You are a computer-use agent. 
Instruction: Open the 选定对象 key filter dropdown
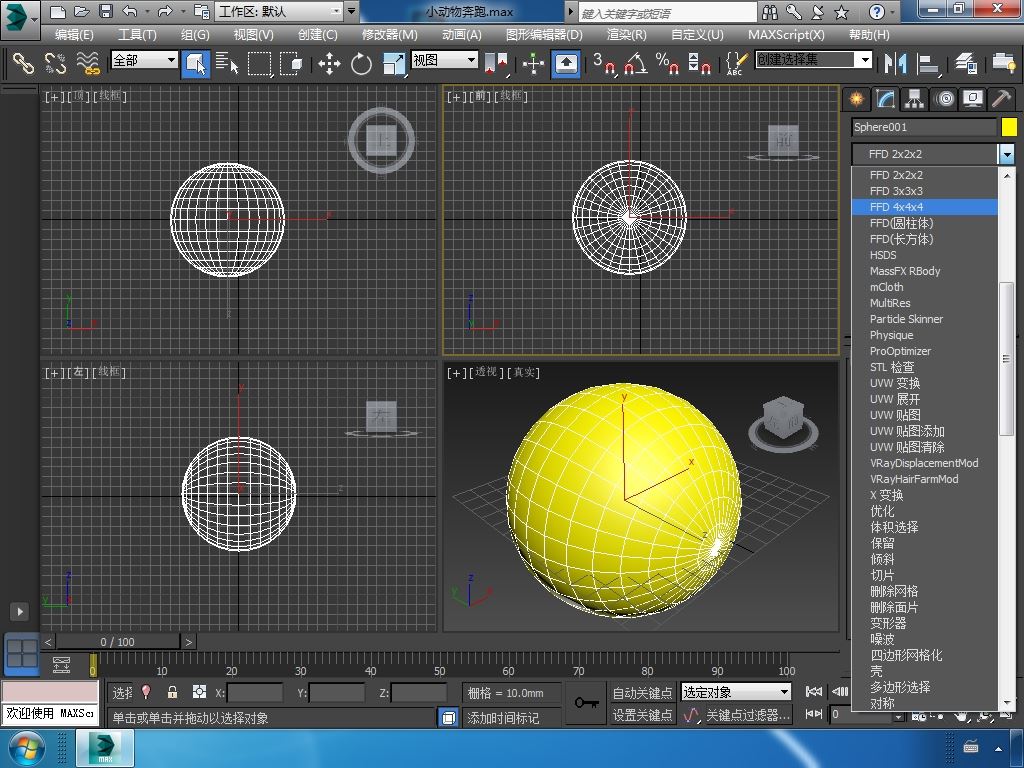pyautogui.click(x=736, y=692)
